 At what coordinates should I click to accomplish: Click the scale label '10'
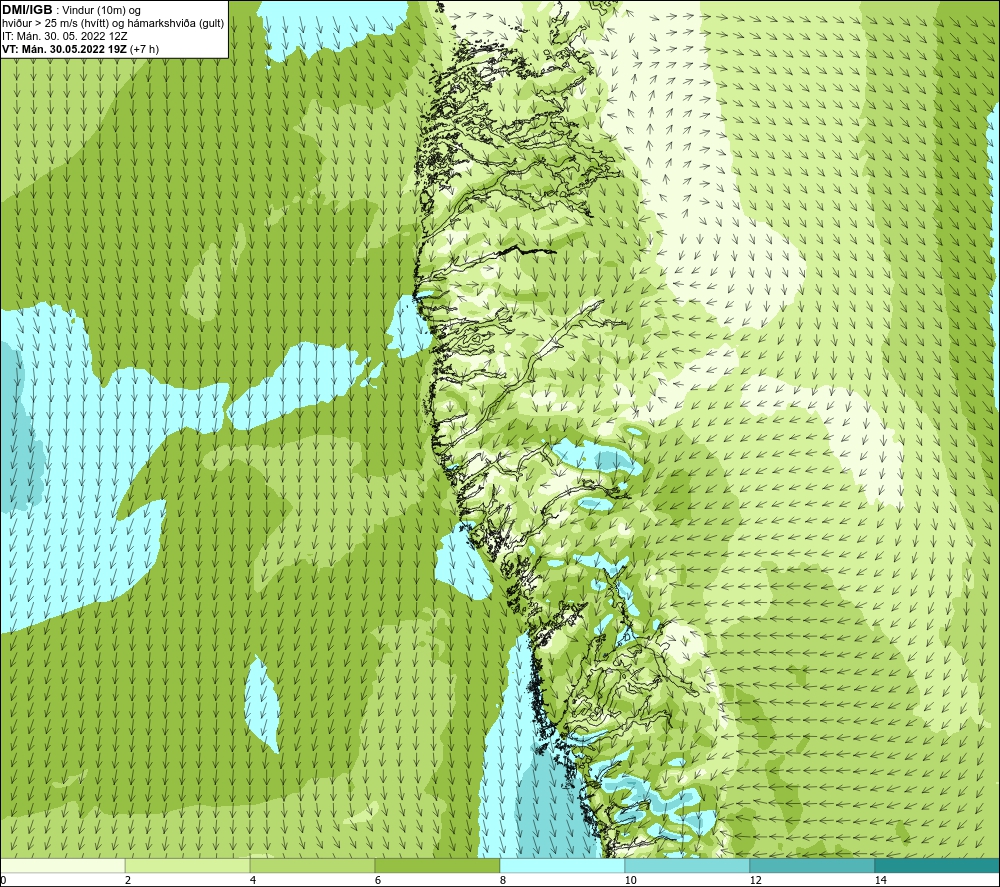pyautogui.click(x=631, y=880)
